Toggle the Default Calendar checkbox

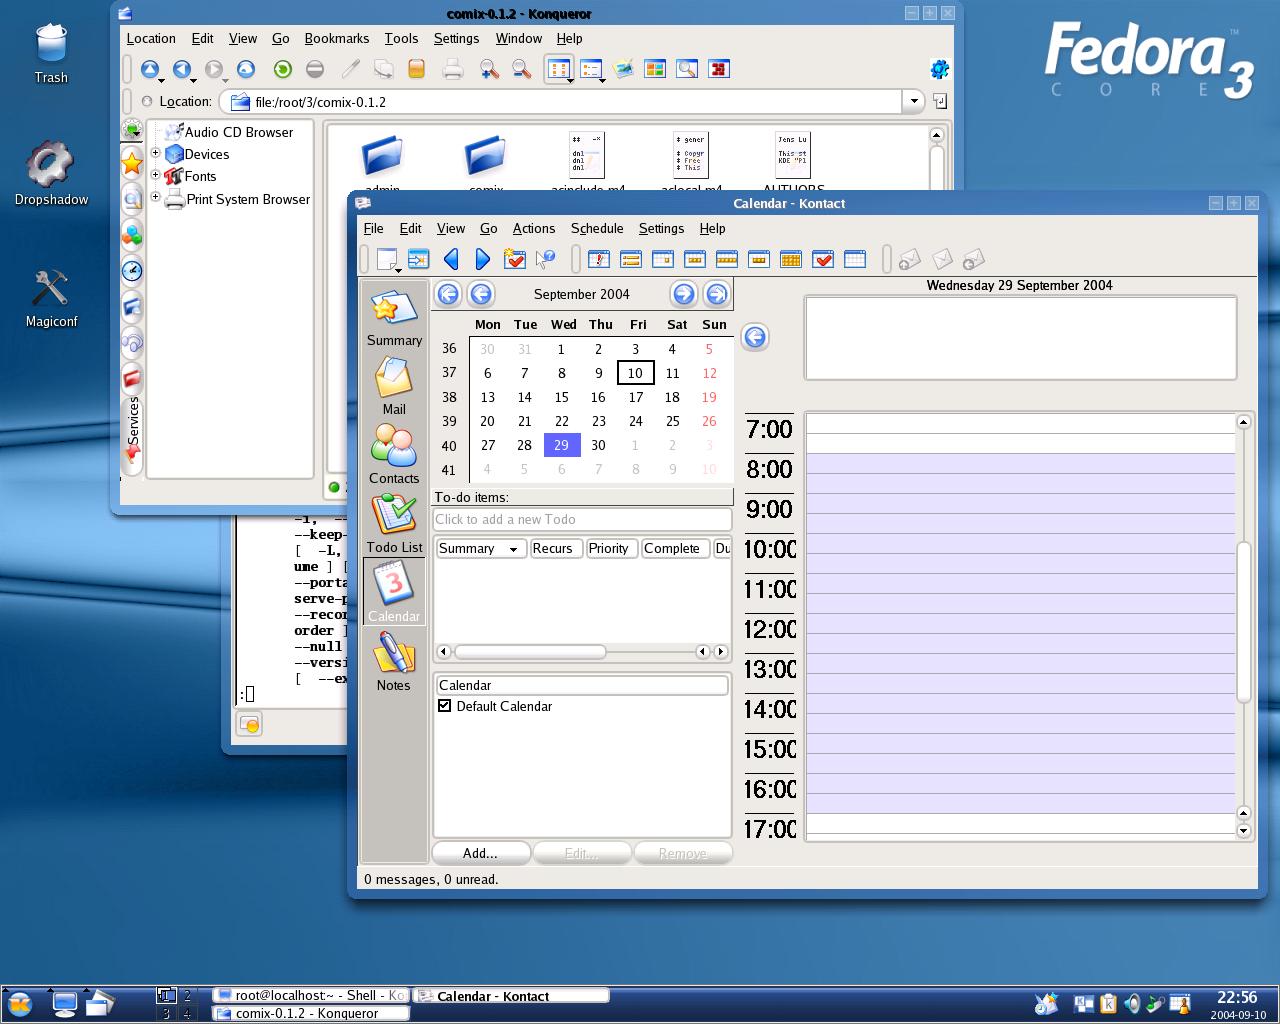pyautogui.click(x=445, y=706)
